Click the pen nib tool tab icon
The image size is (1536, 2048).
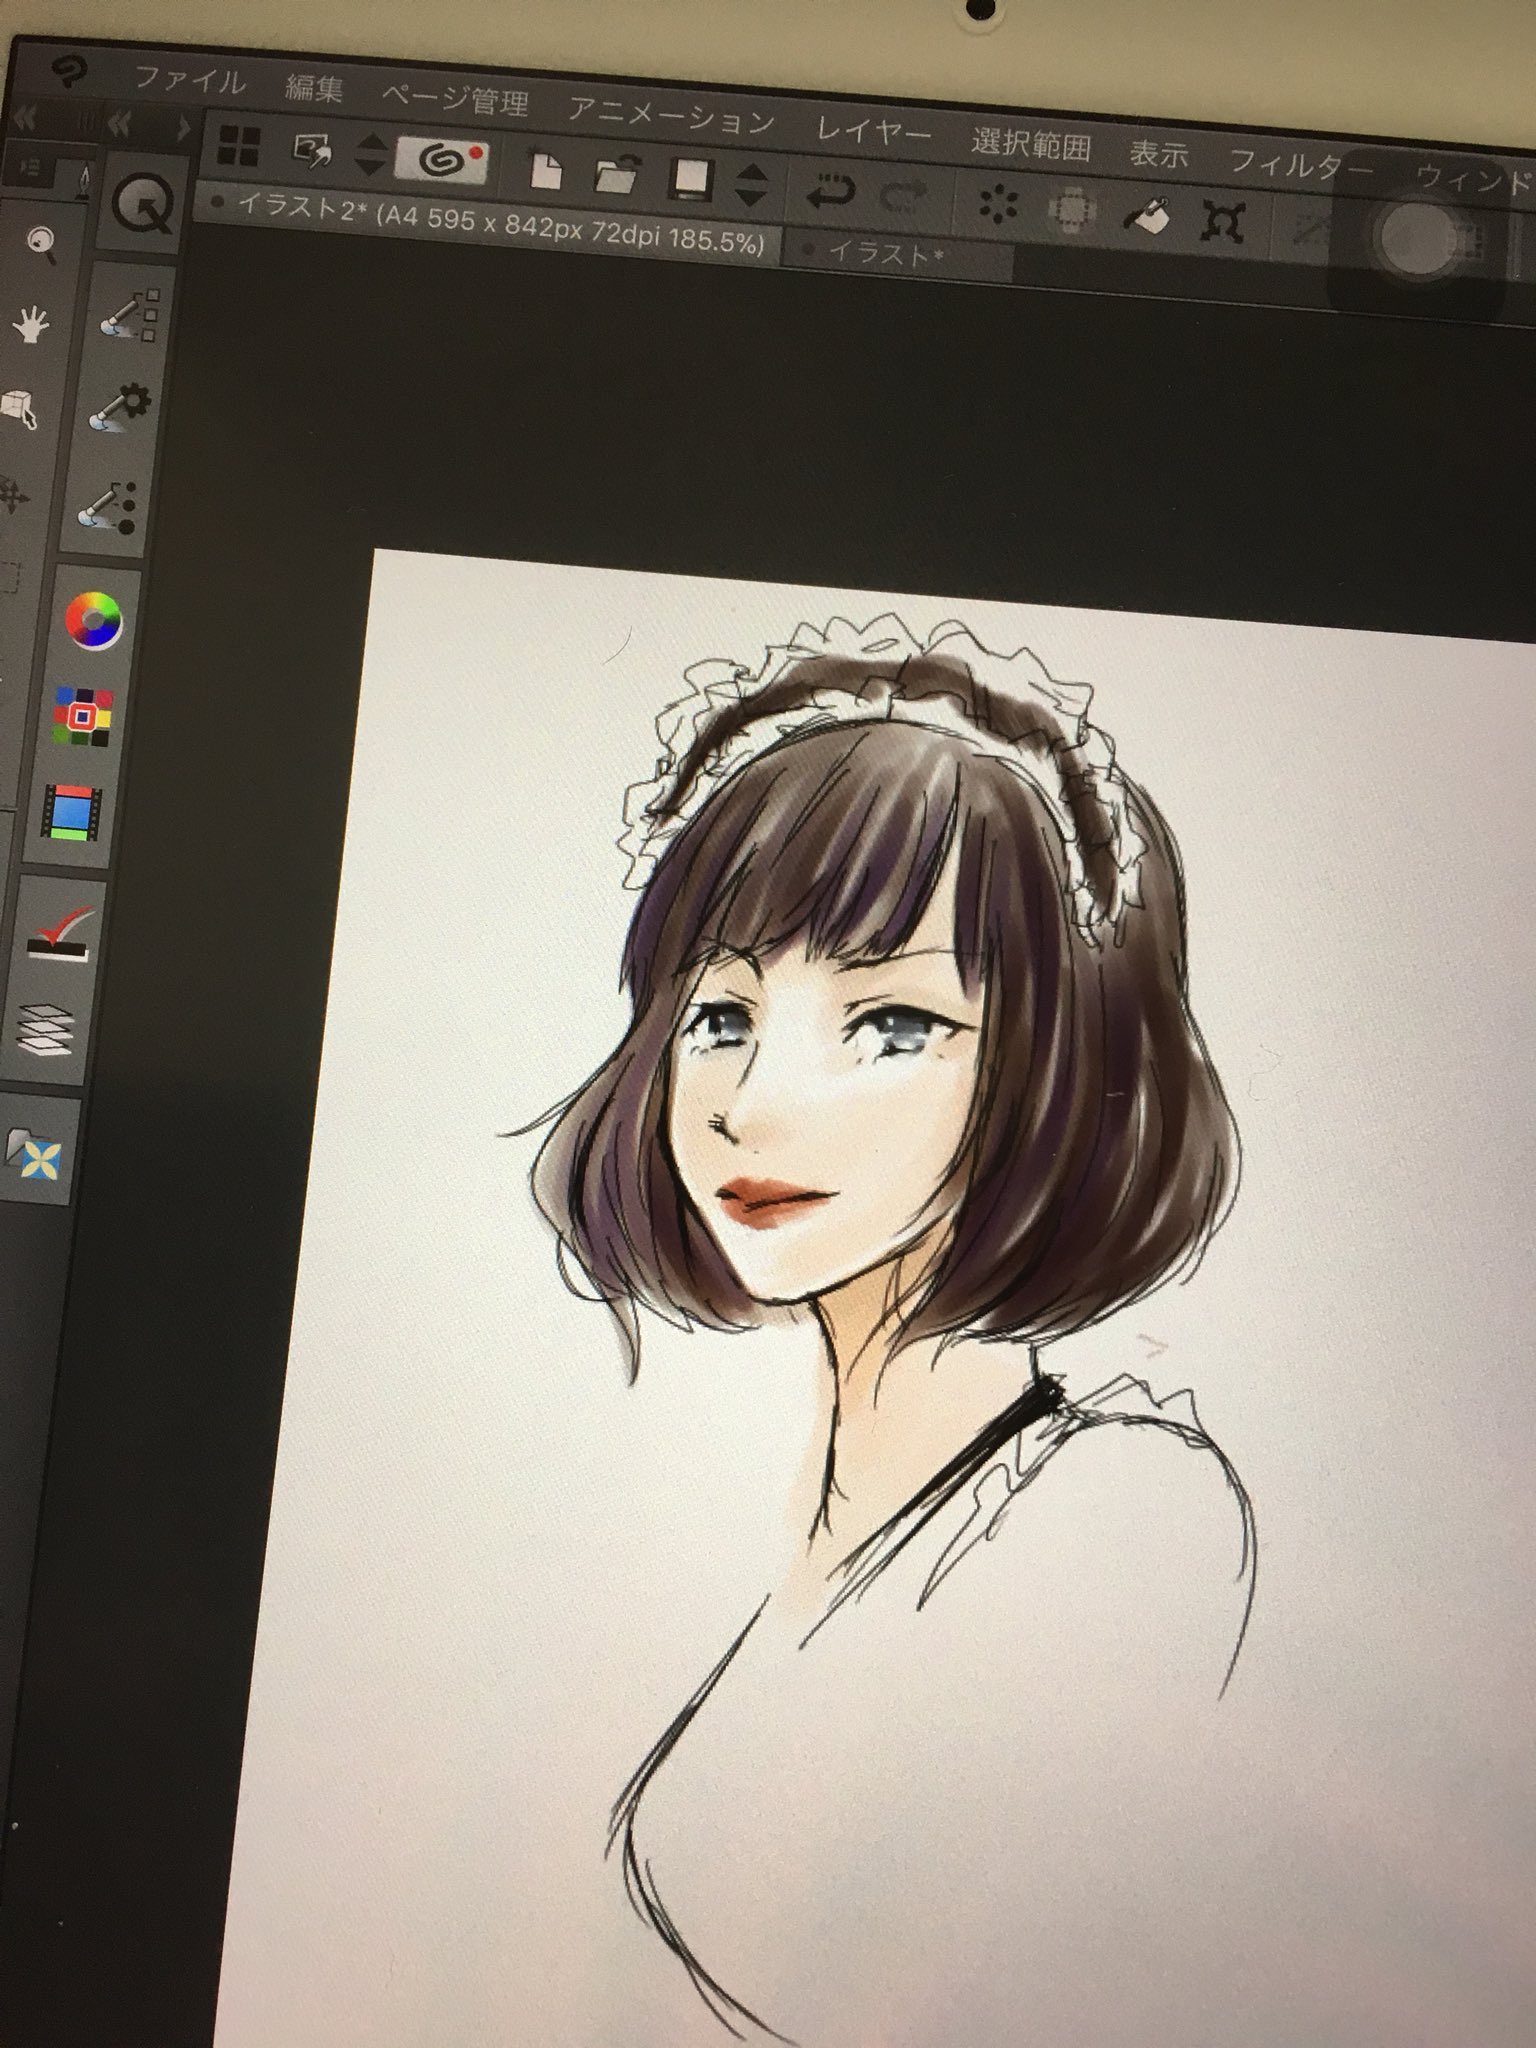84,180
